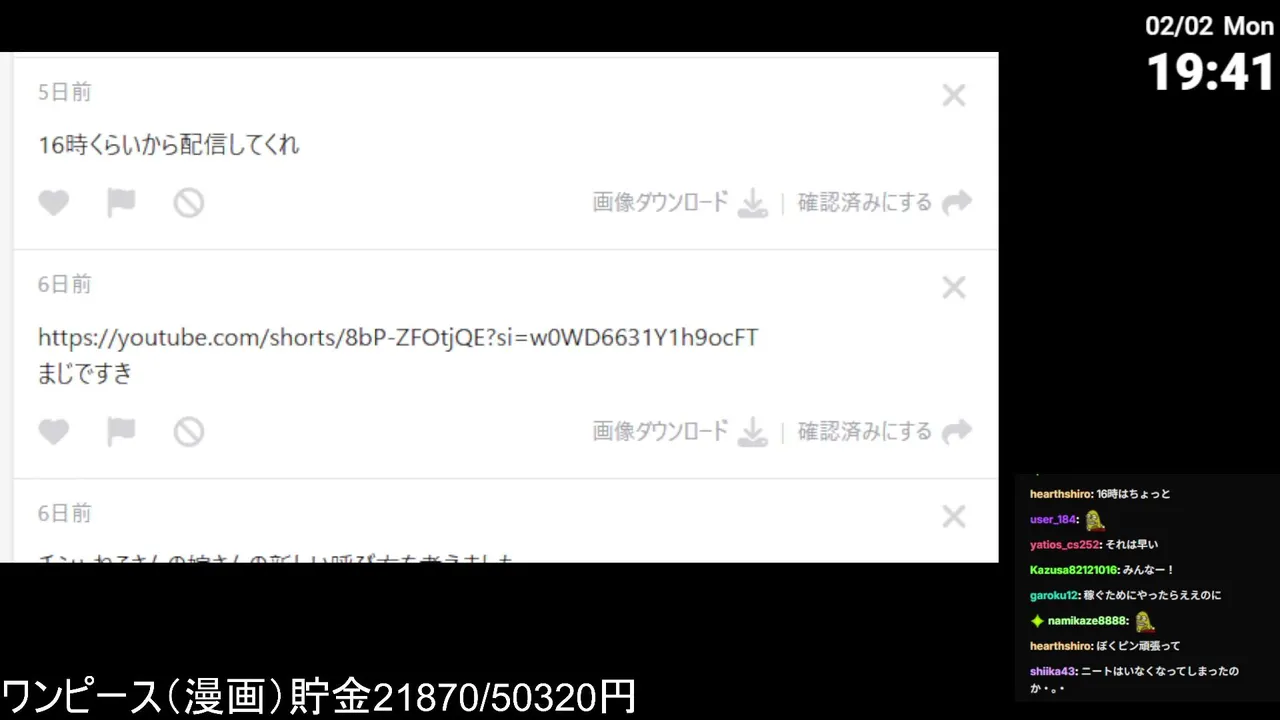Click the download tray icon on 5日前 message
The image size is (1280, 720).
click(x=752, y=204)
